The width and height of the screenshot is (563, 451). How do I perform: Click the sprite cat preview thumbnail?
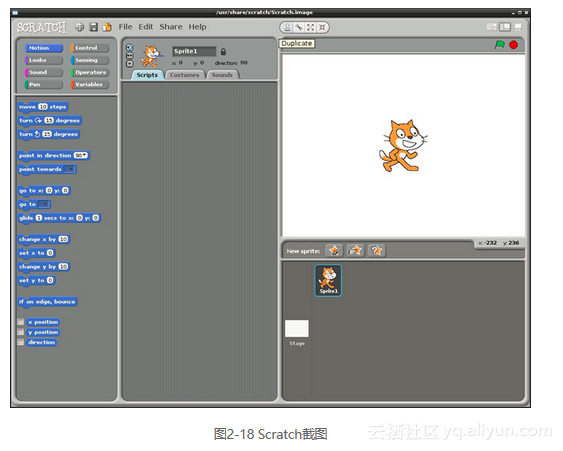pos(151,56)
